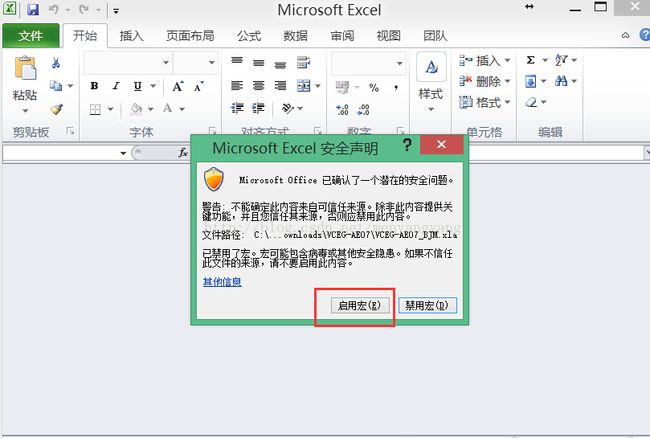Viewport: 650px width, 438px height.
Task: Toggle Bold formatting
Action: 95,86
